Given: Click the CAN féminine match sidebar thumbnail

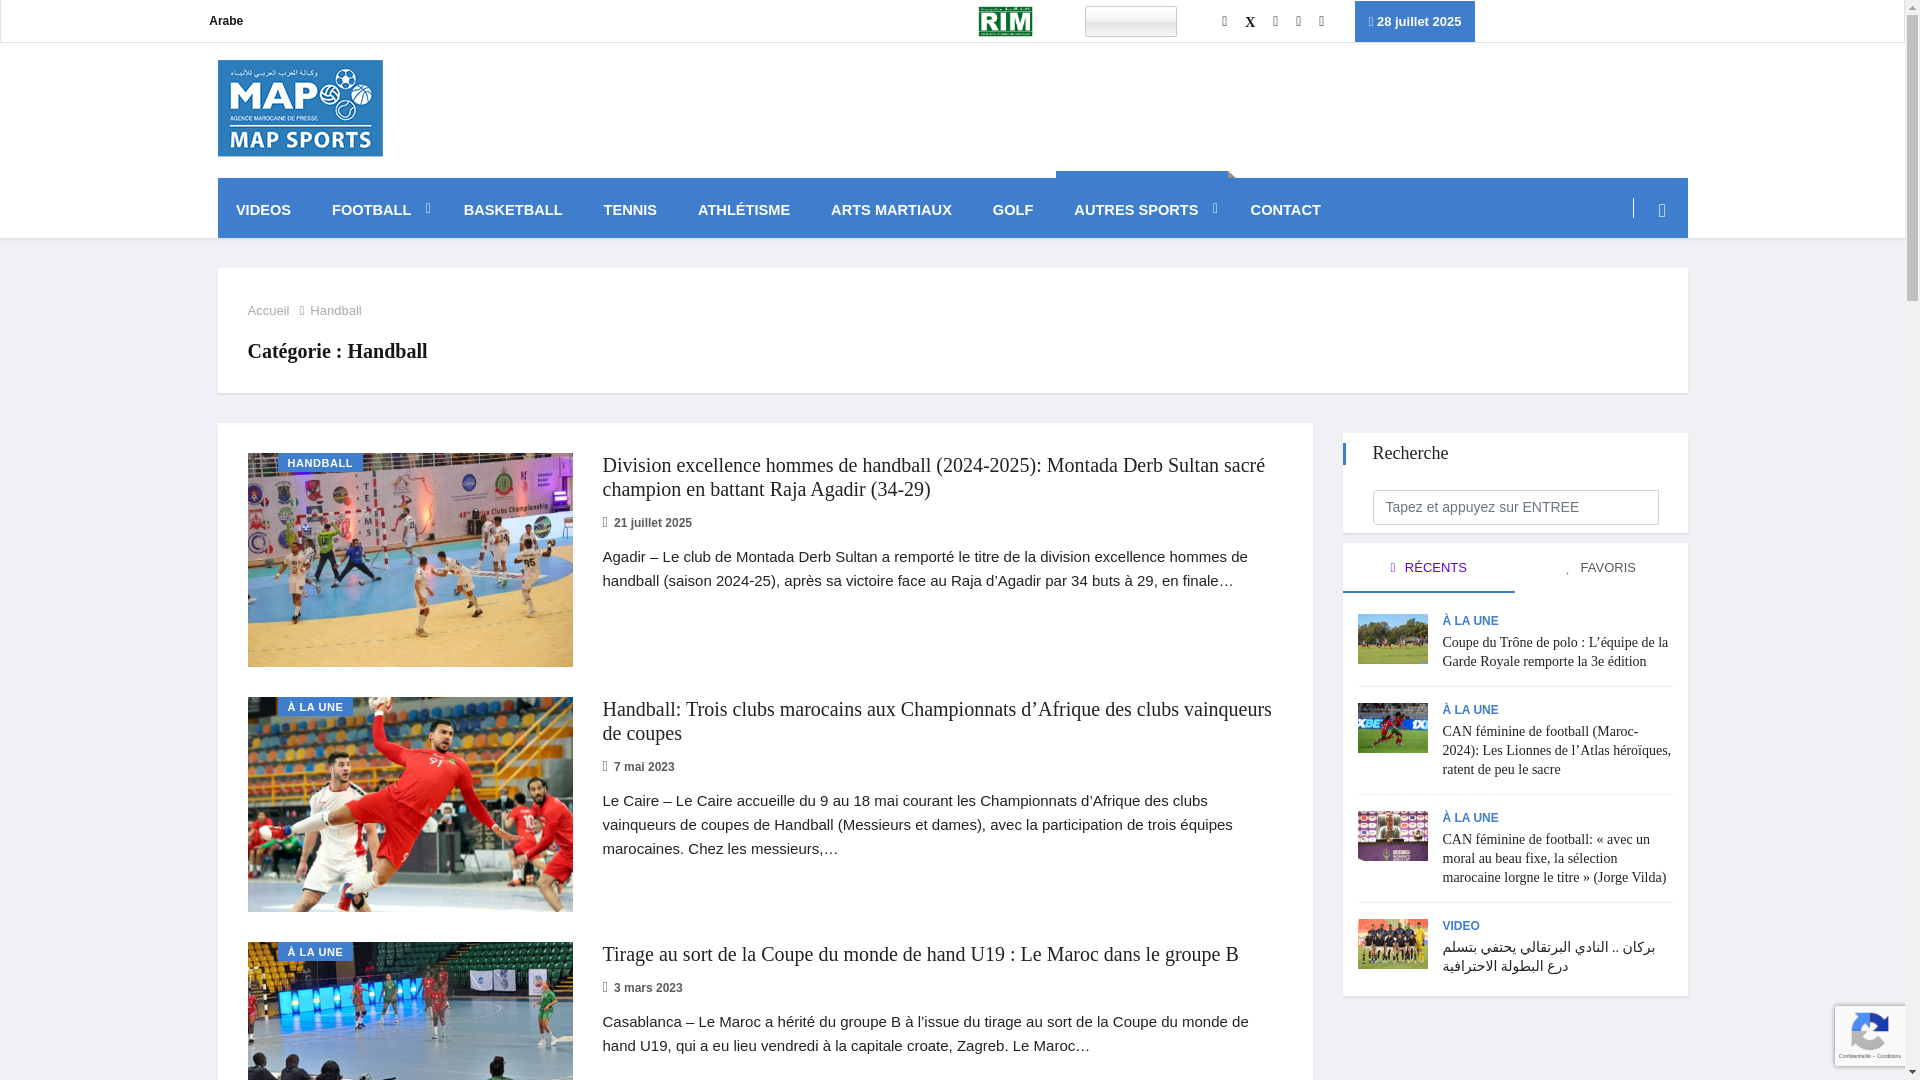Looking at the screenshot, I should [x=1392, y=728].
